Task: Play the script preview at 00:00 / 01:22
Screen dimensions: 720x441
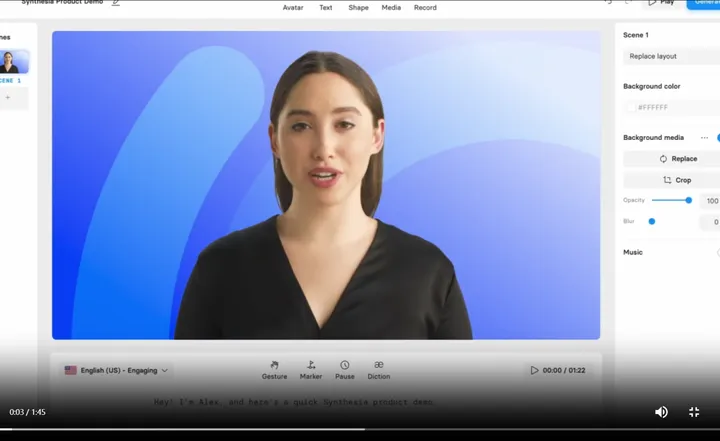Action: (558, 370)
